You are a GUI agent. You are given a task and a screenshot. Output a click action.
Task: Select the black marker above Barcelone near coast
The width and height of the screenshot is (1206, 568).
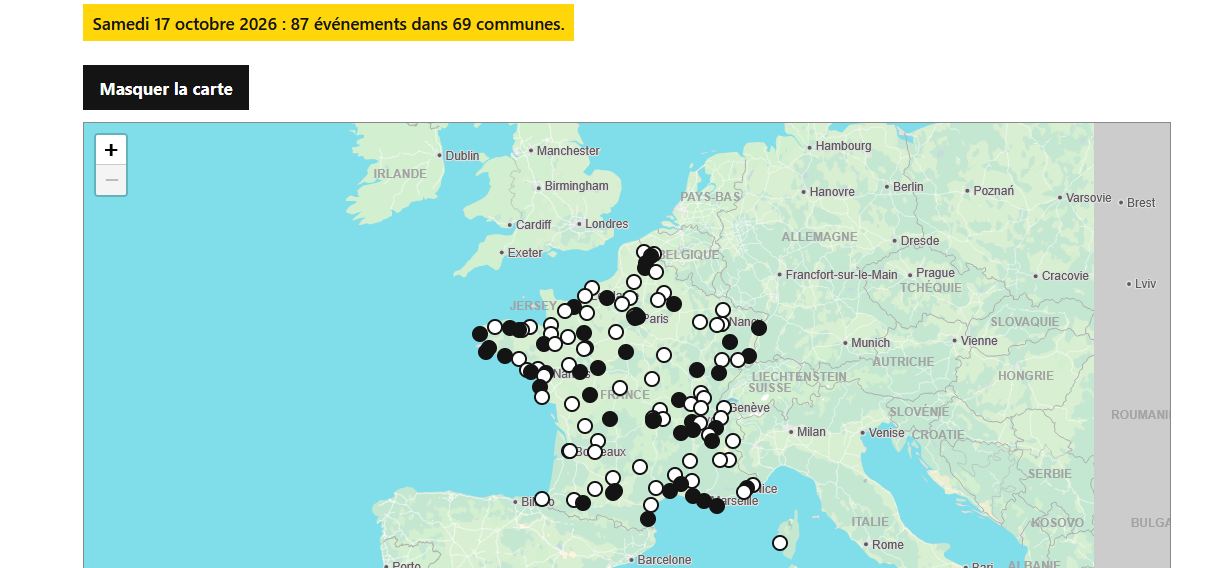(648, 519)
